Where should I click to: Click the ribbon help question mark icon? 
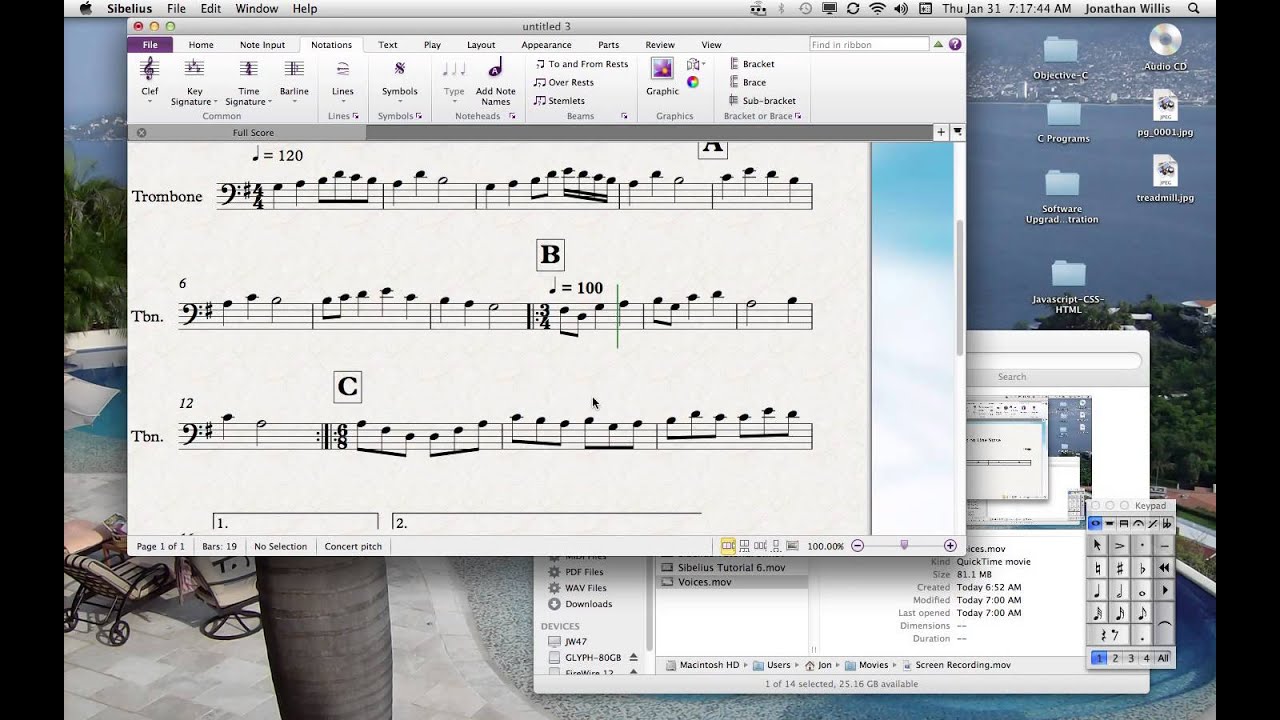(955, 44)
